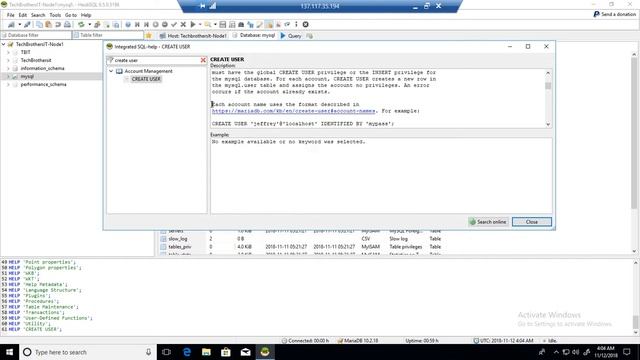Image resolution: width=640 pixels, height=360 pixels.
Task: Click the black circle X icon ending the toolbar
Action: click(x=305, y=24)
